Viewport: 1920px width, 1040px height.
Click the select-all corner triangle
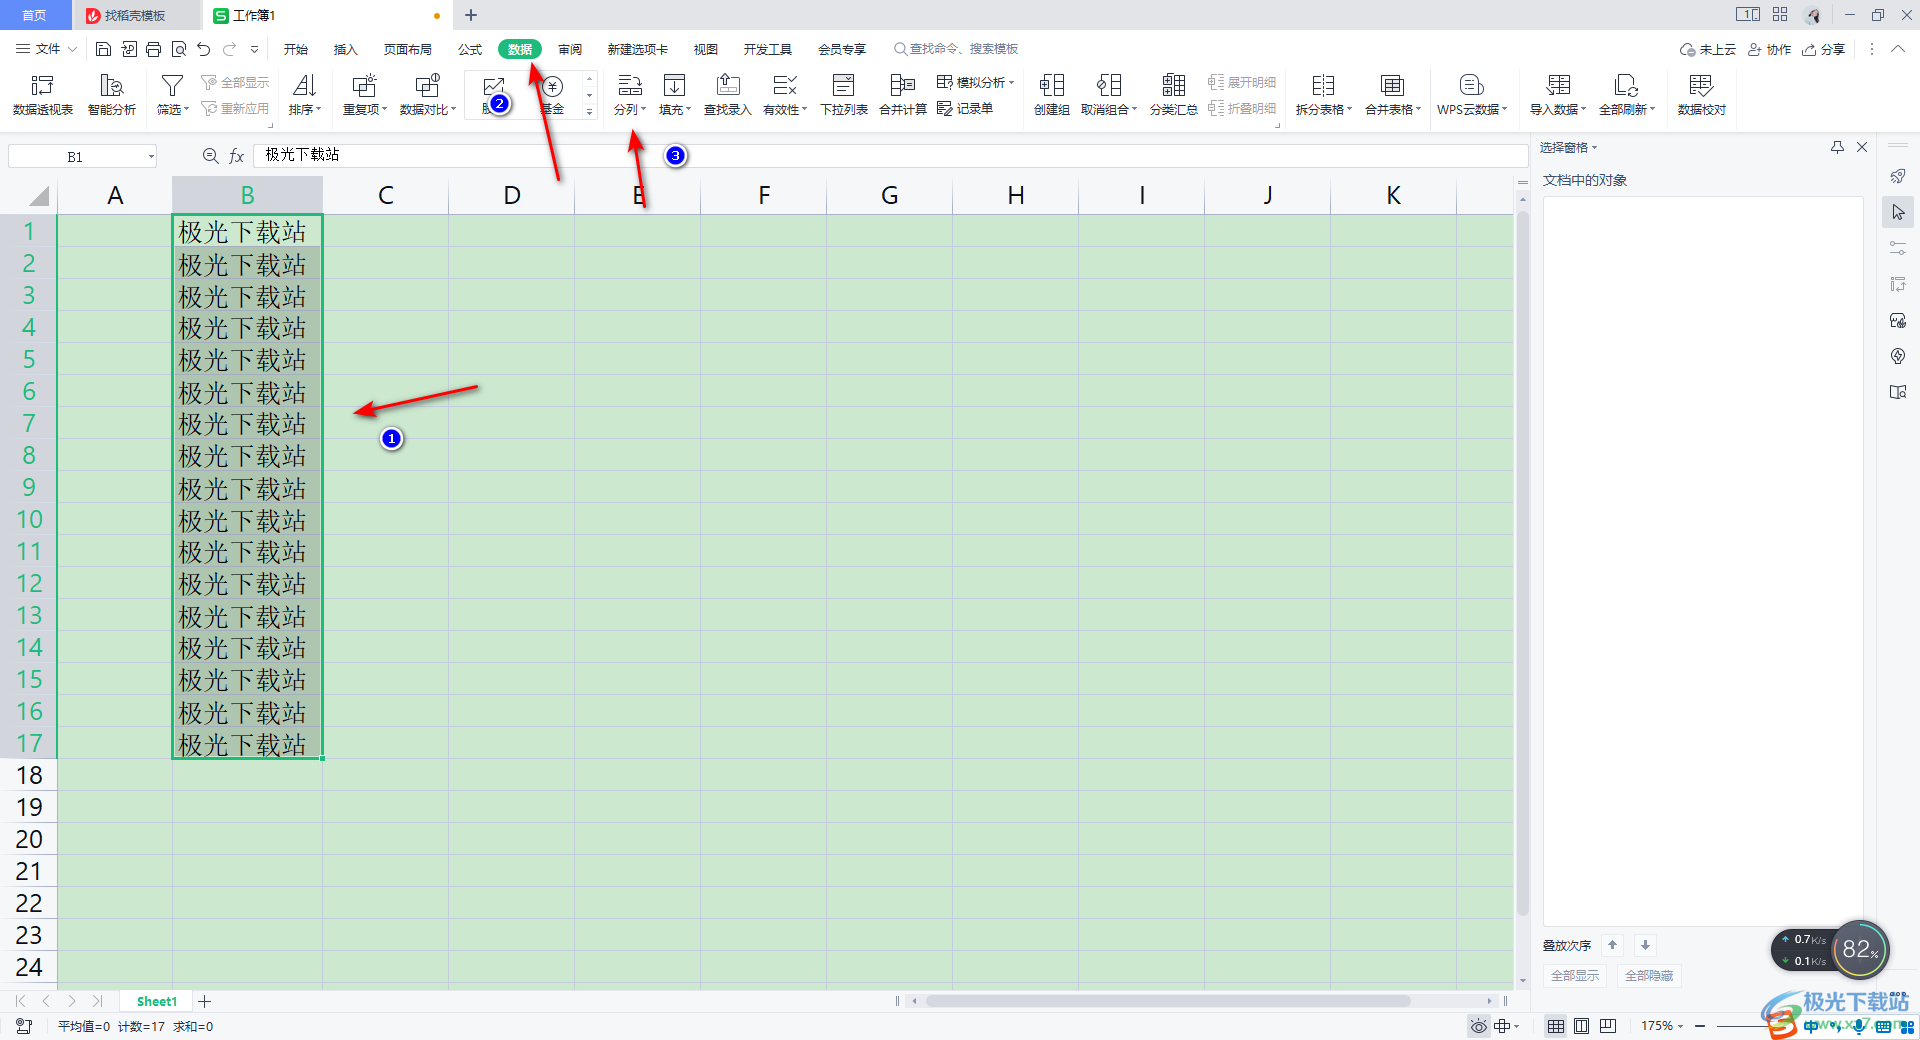38,196
